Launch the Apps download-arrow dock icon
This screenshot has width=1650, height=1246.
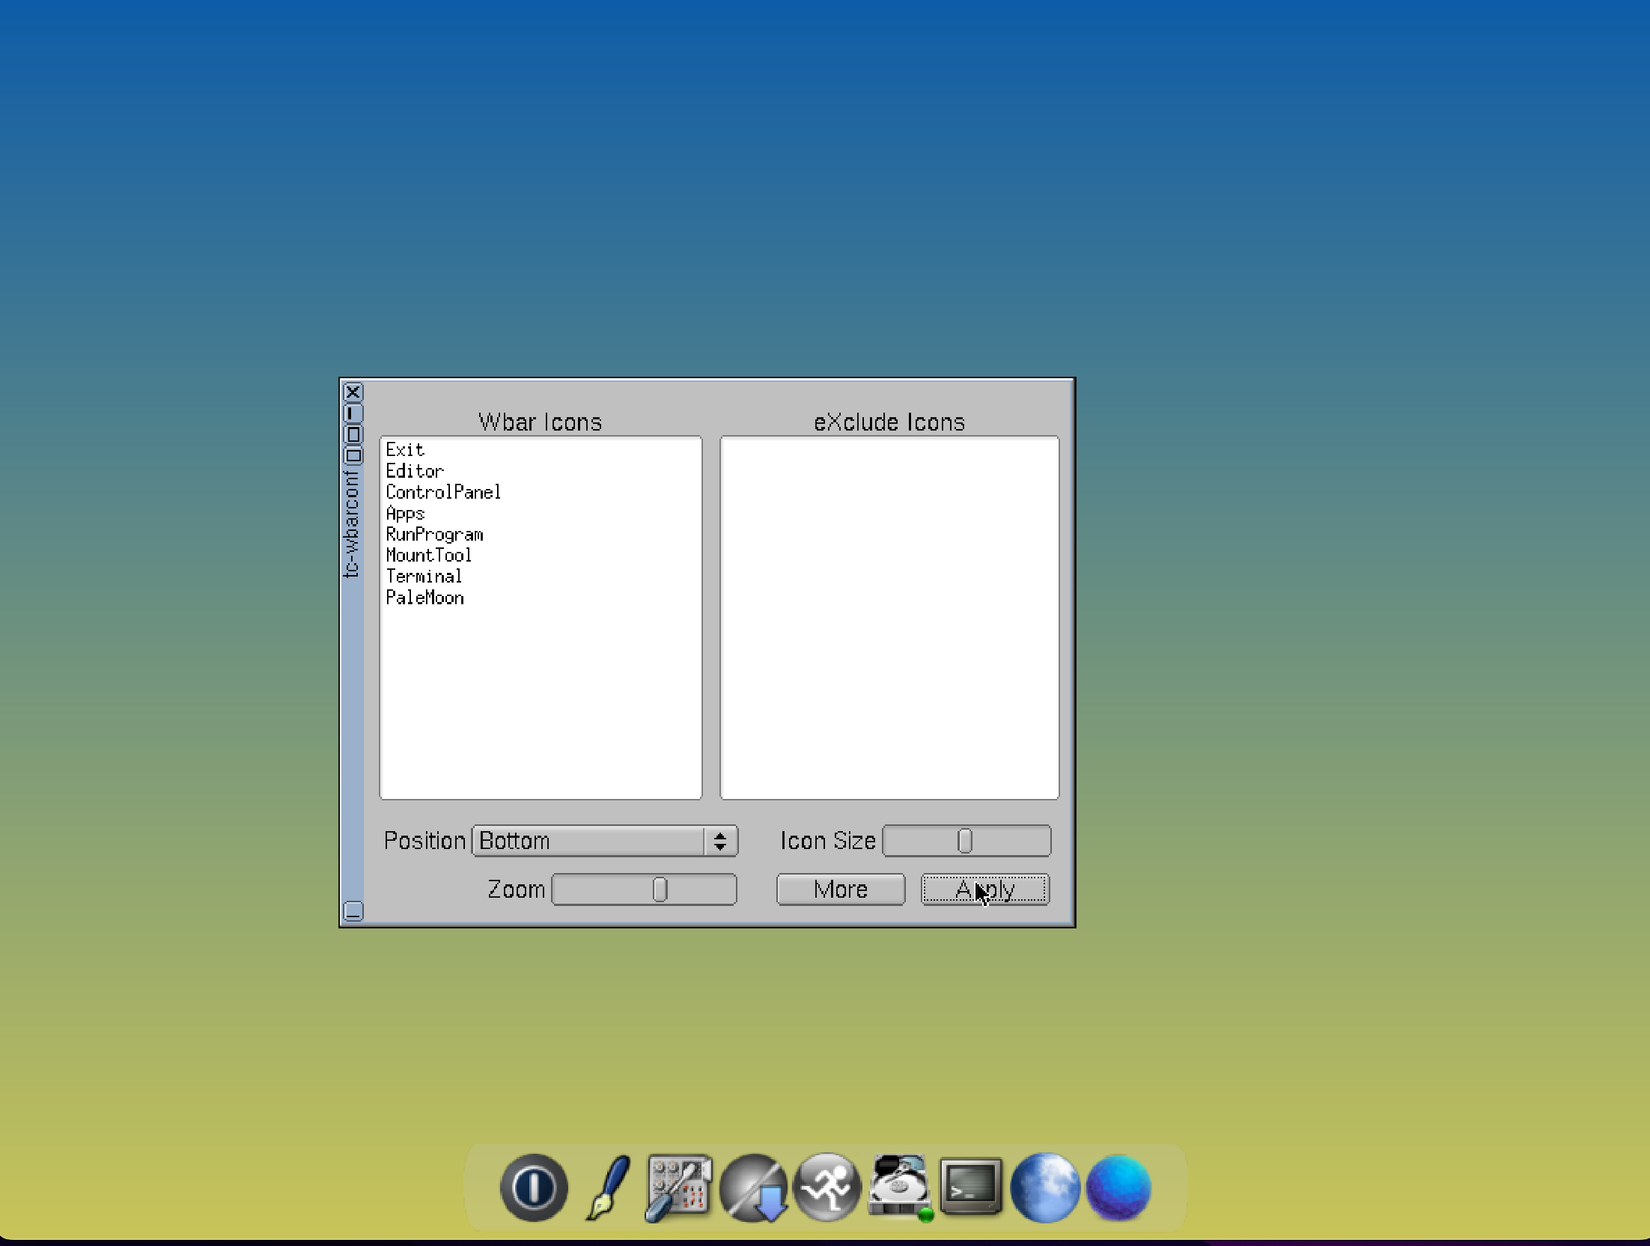[754, 1187]
